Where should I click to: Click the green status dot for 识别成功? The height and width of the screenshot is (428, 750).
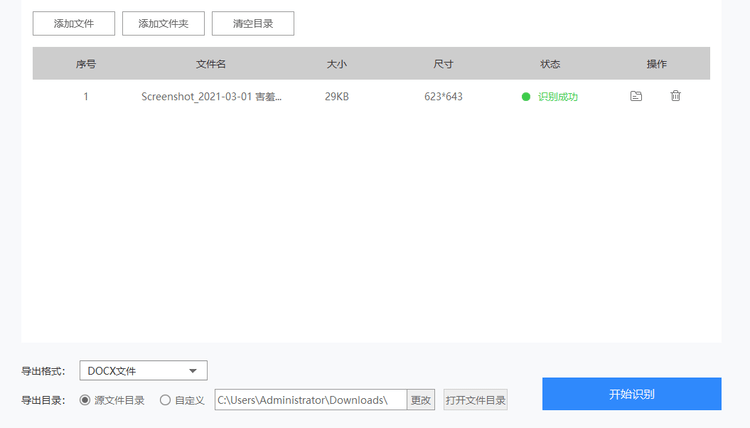click(526, 97)
